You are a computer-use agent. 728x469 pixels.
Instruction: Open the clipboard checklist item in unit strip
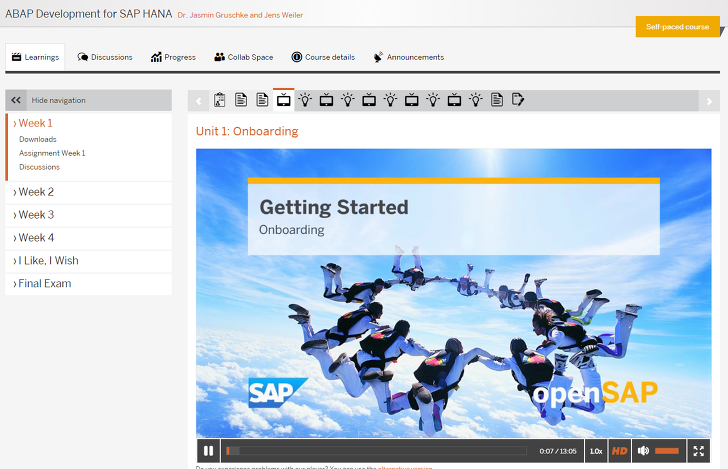point(220,100)
